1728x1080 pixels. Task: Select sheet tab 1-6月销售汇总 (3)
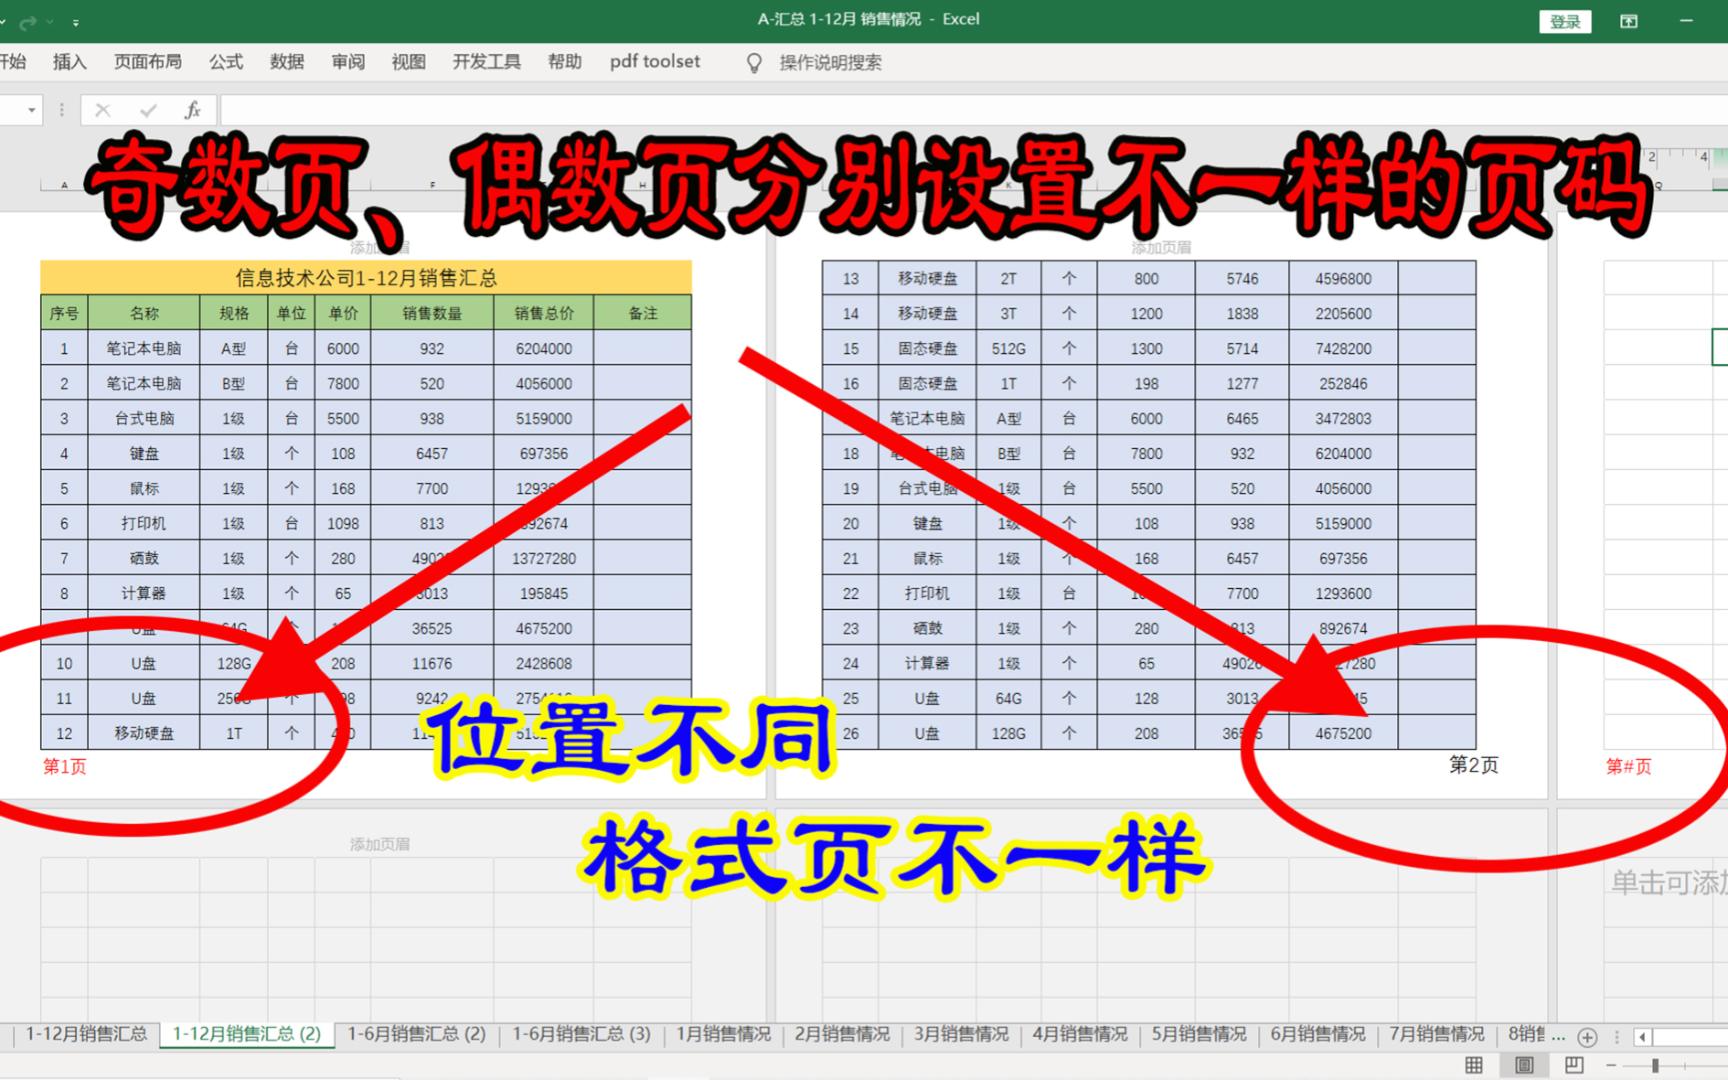click(x=581, y=1034)
